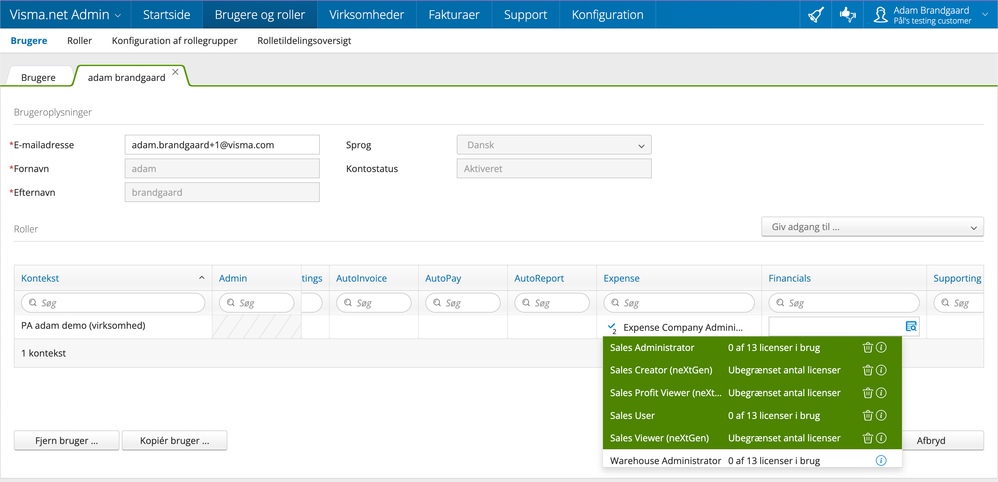The height and width of the screenshot is (482, 998).
Task: Open Brugere og roller menu
Action: pyautogui.click(x=260, y=15)
